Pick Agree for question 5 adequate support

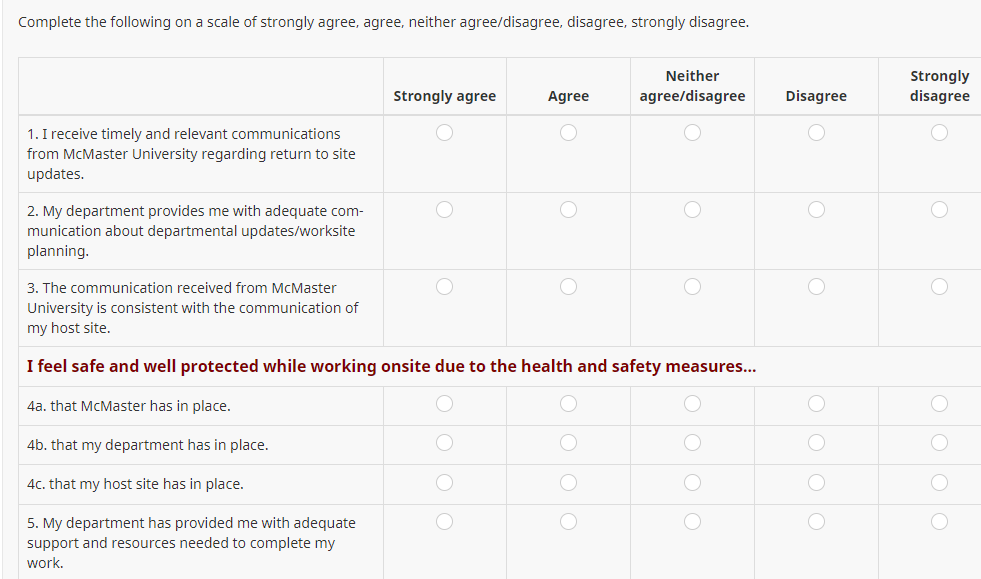568,521
